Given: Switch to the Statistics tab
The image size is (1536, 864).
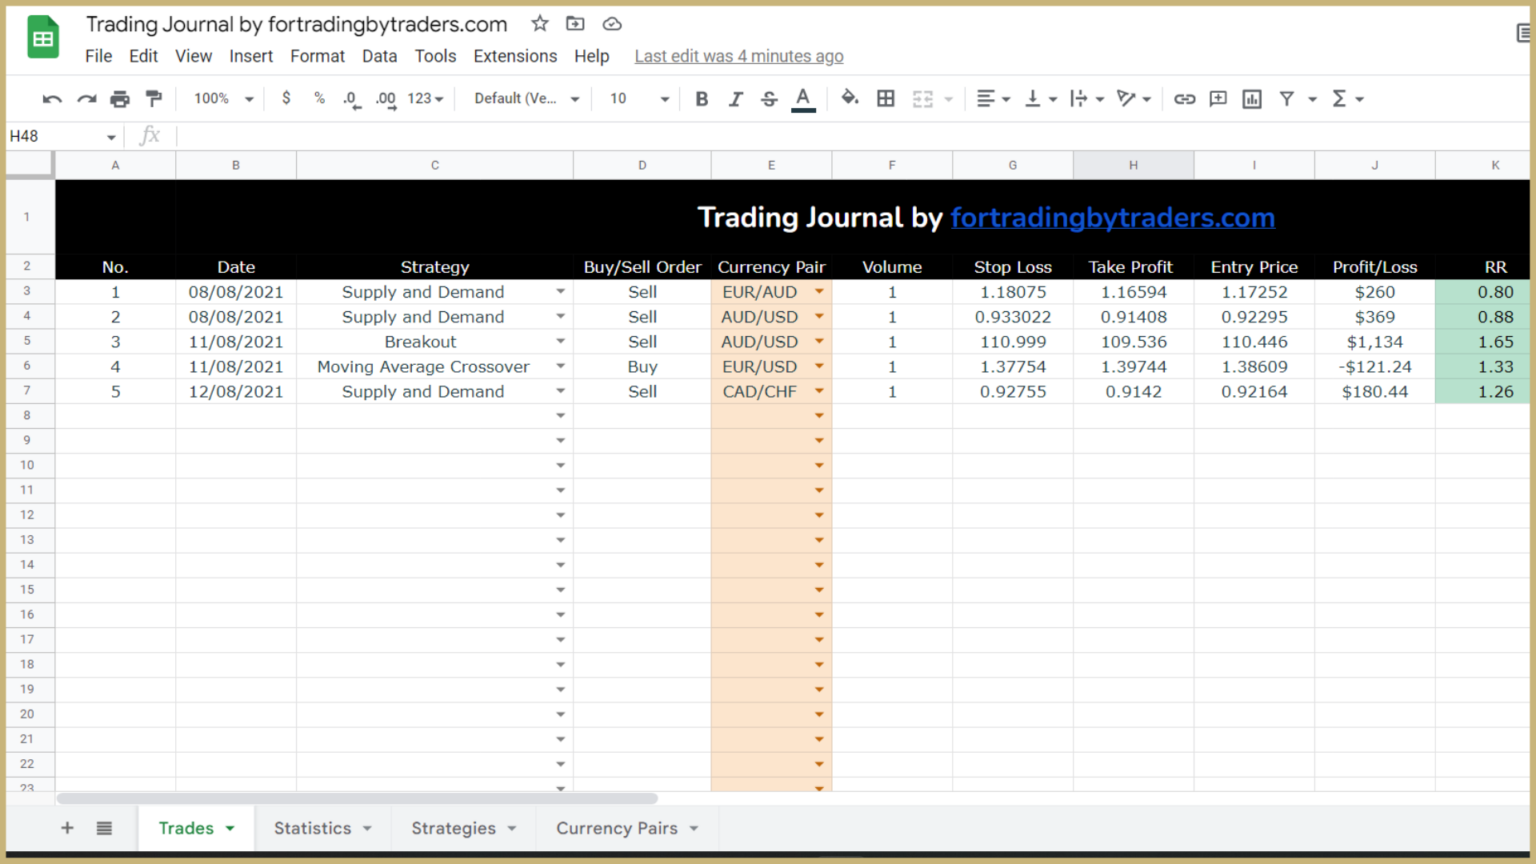Looking at the screenshot, I should [x=312, y=828].
